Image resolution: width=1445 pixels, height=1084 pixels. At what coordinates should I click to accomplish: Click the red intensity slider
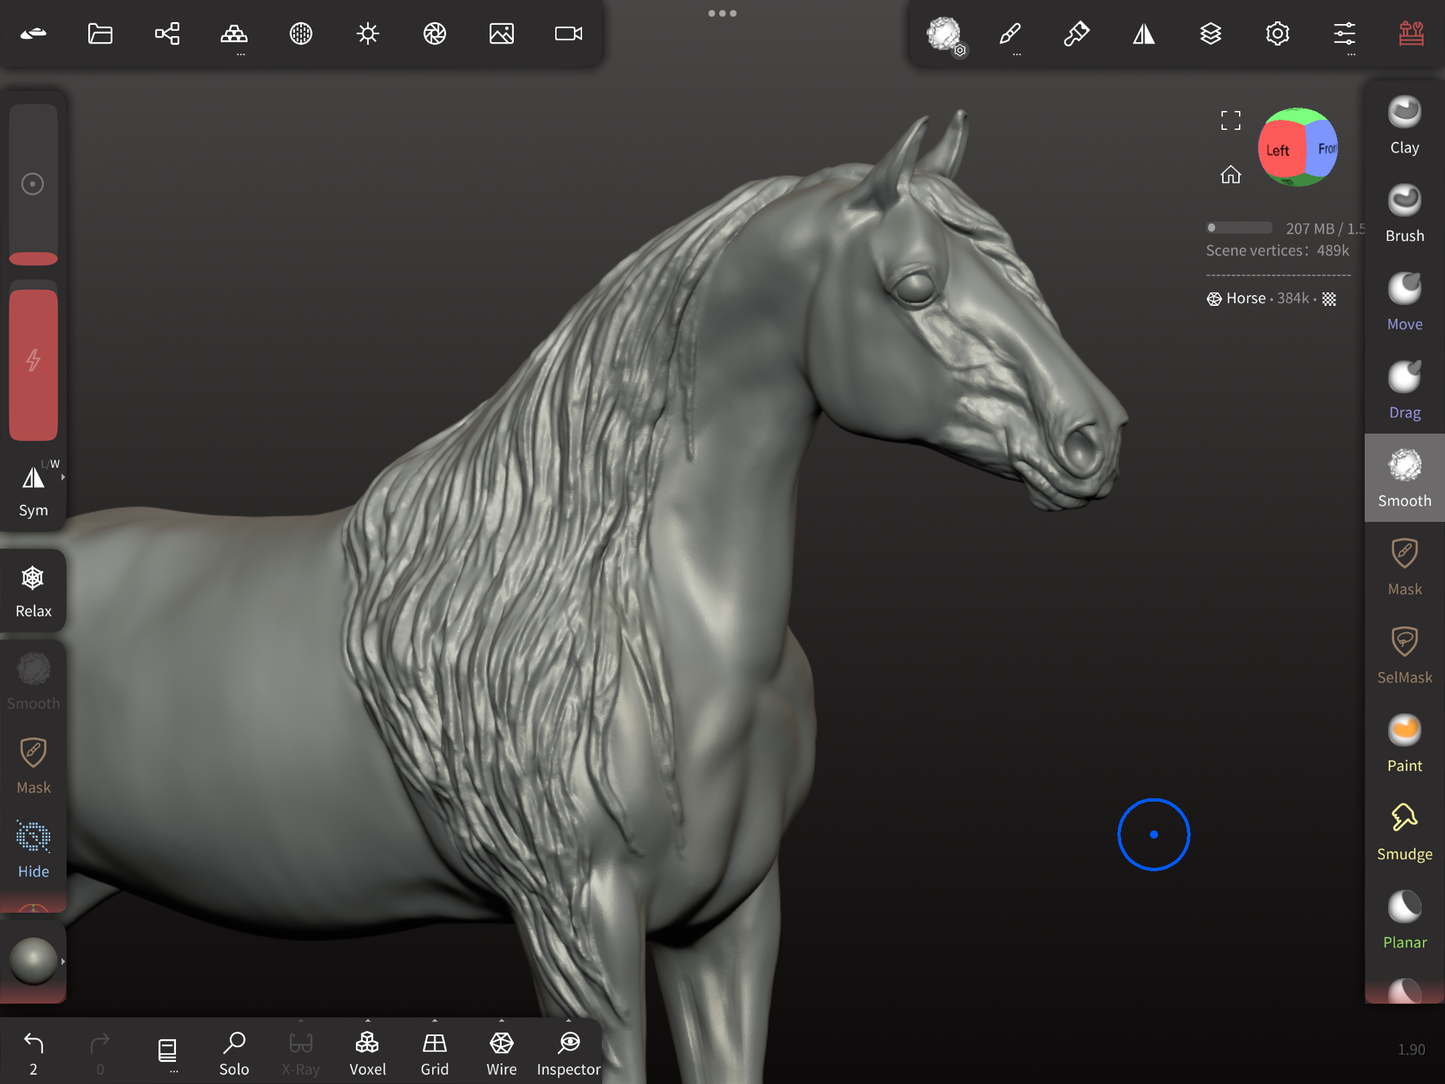pyautogui.click(x=33, y=364)
